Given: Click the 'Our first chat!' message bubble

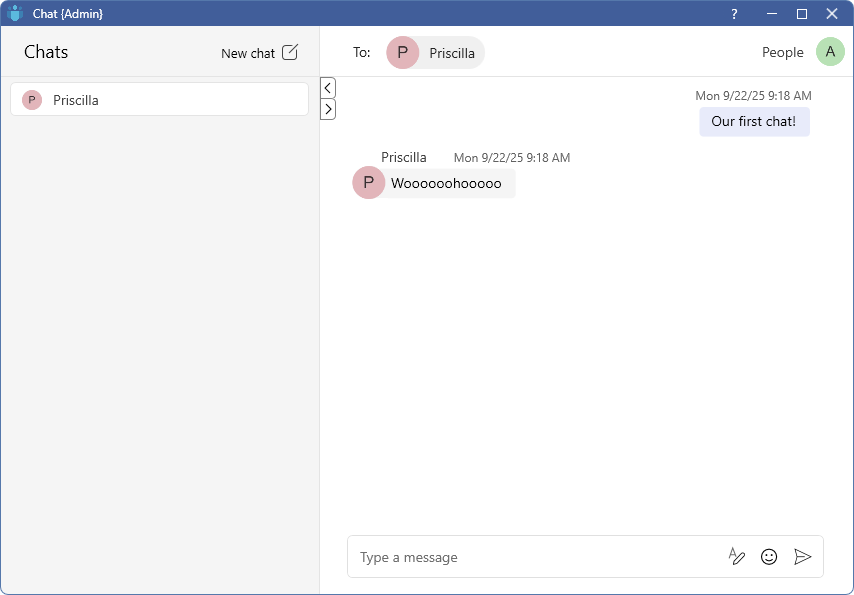Looking at the screenshot, I should [x=754, y=122].
